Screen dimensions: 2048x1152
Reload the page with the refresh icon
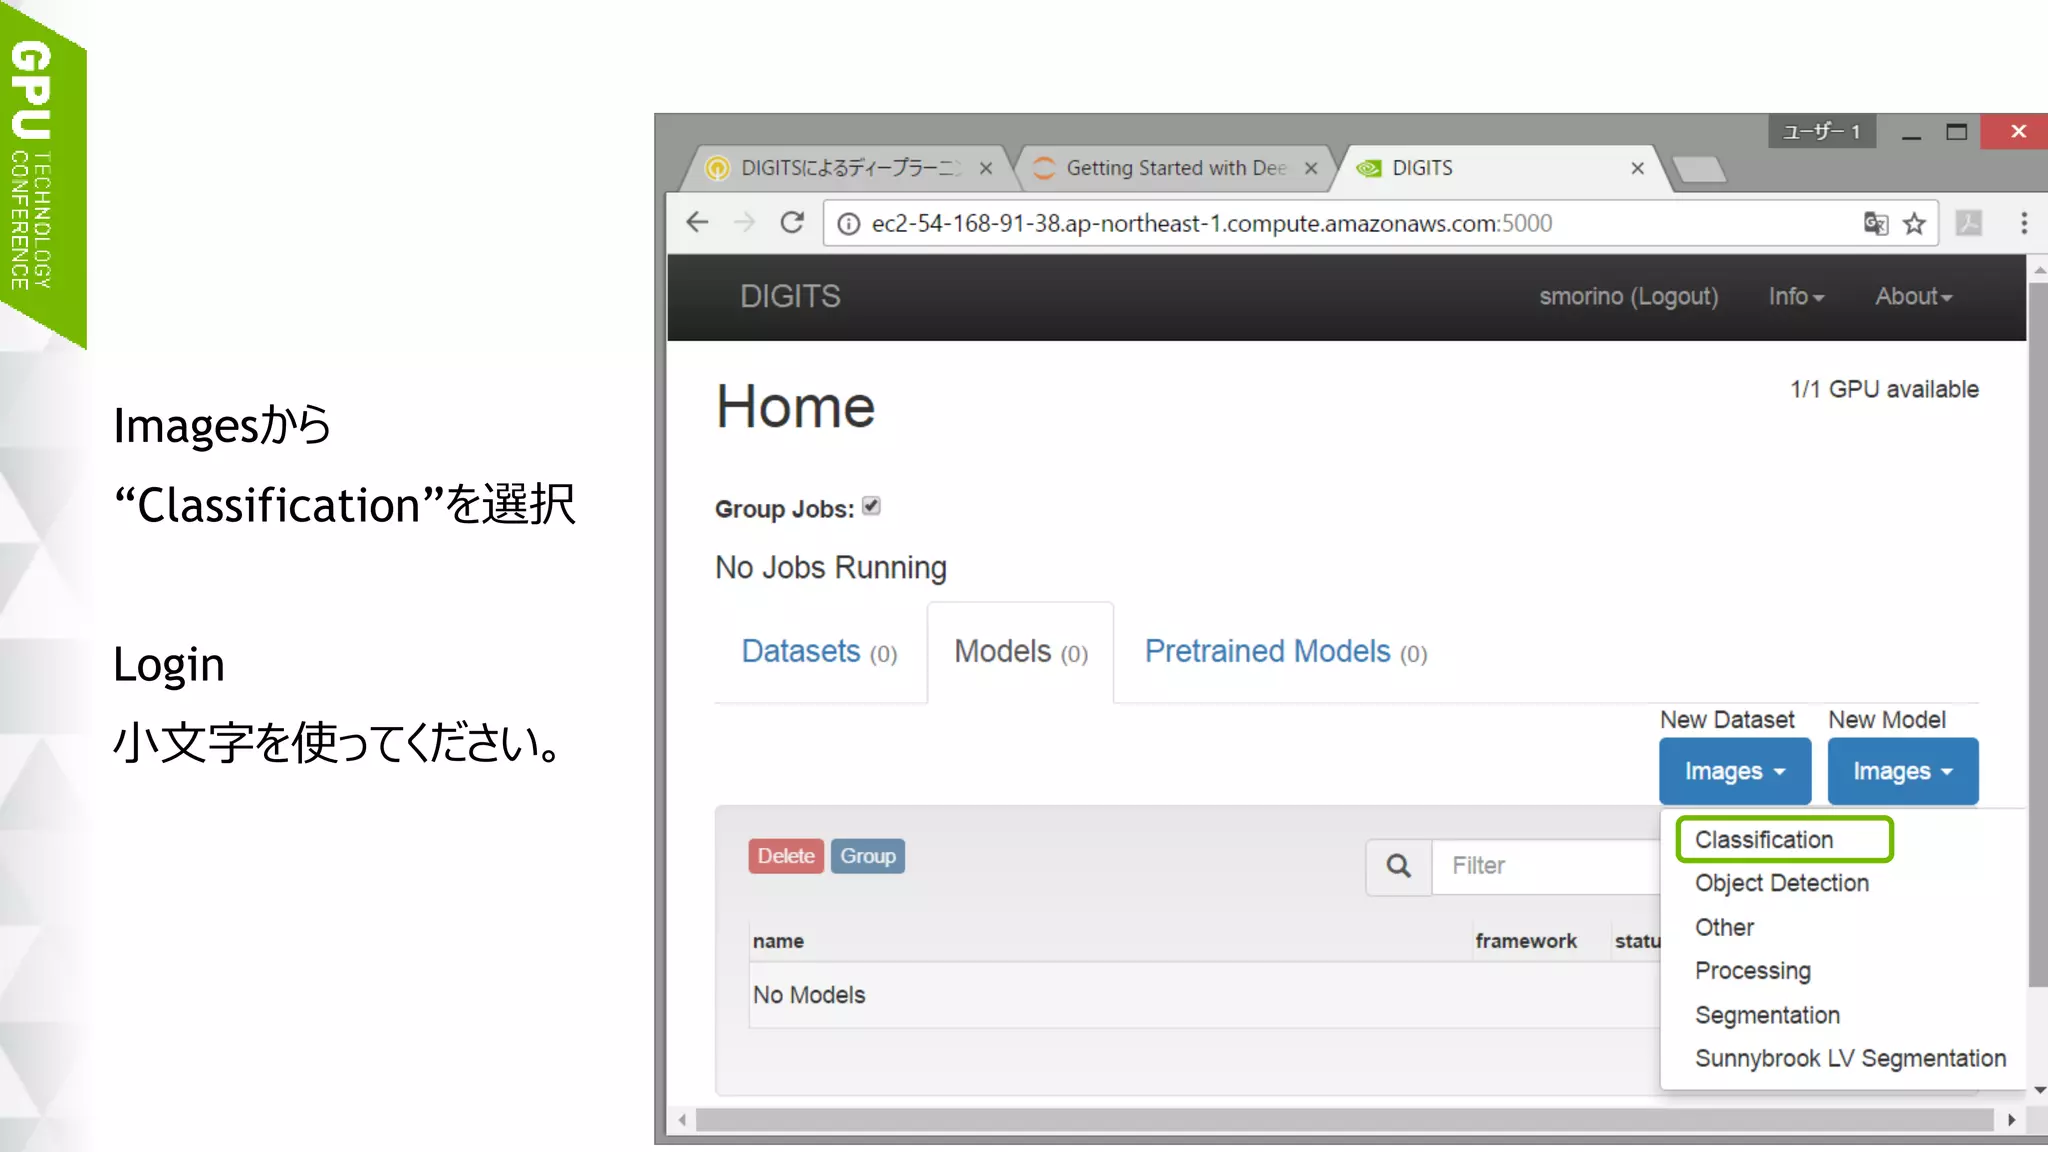tap(792, 222)
